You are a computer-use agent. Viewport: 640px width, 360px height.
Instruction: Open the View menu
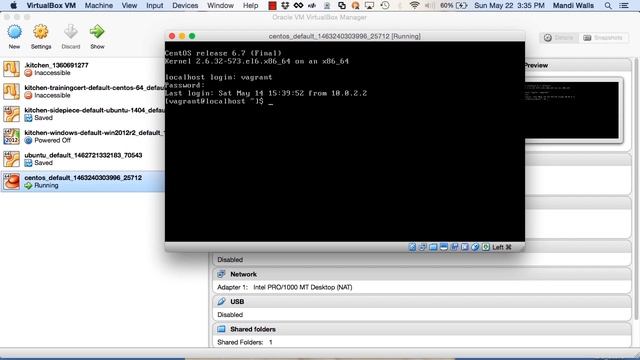pos(129,5)
